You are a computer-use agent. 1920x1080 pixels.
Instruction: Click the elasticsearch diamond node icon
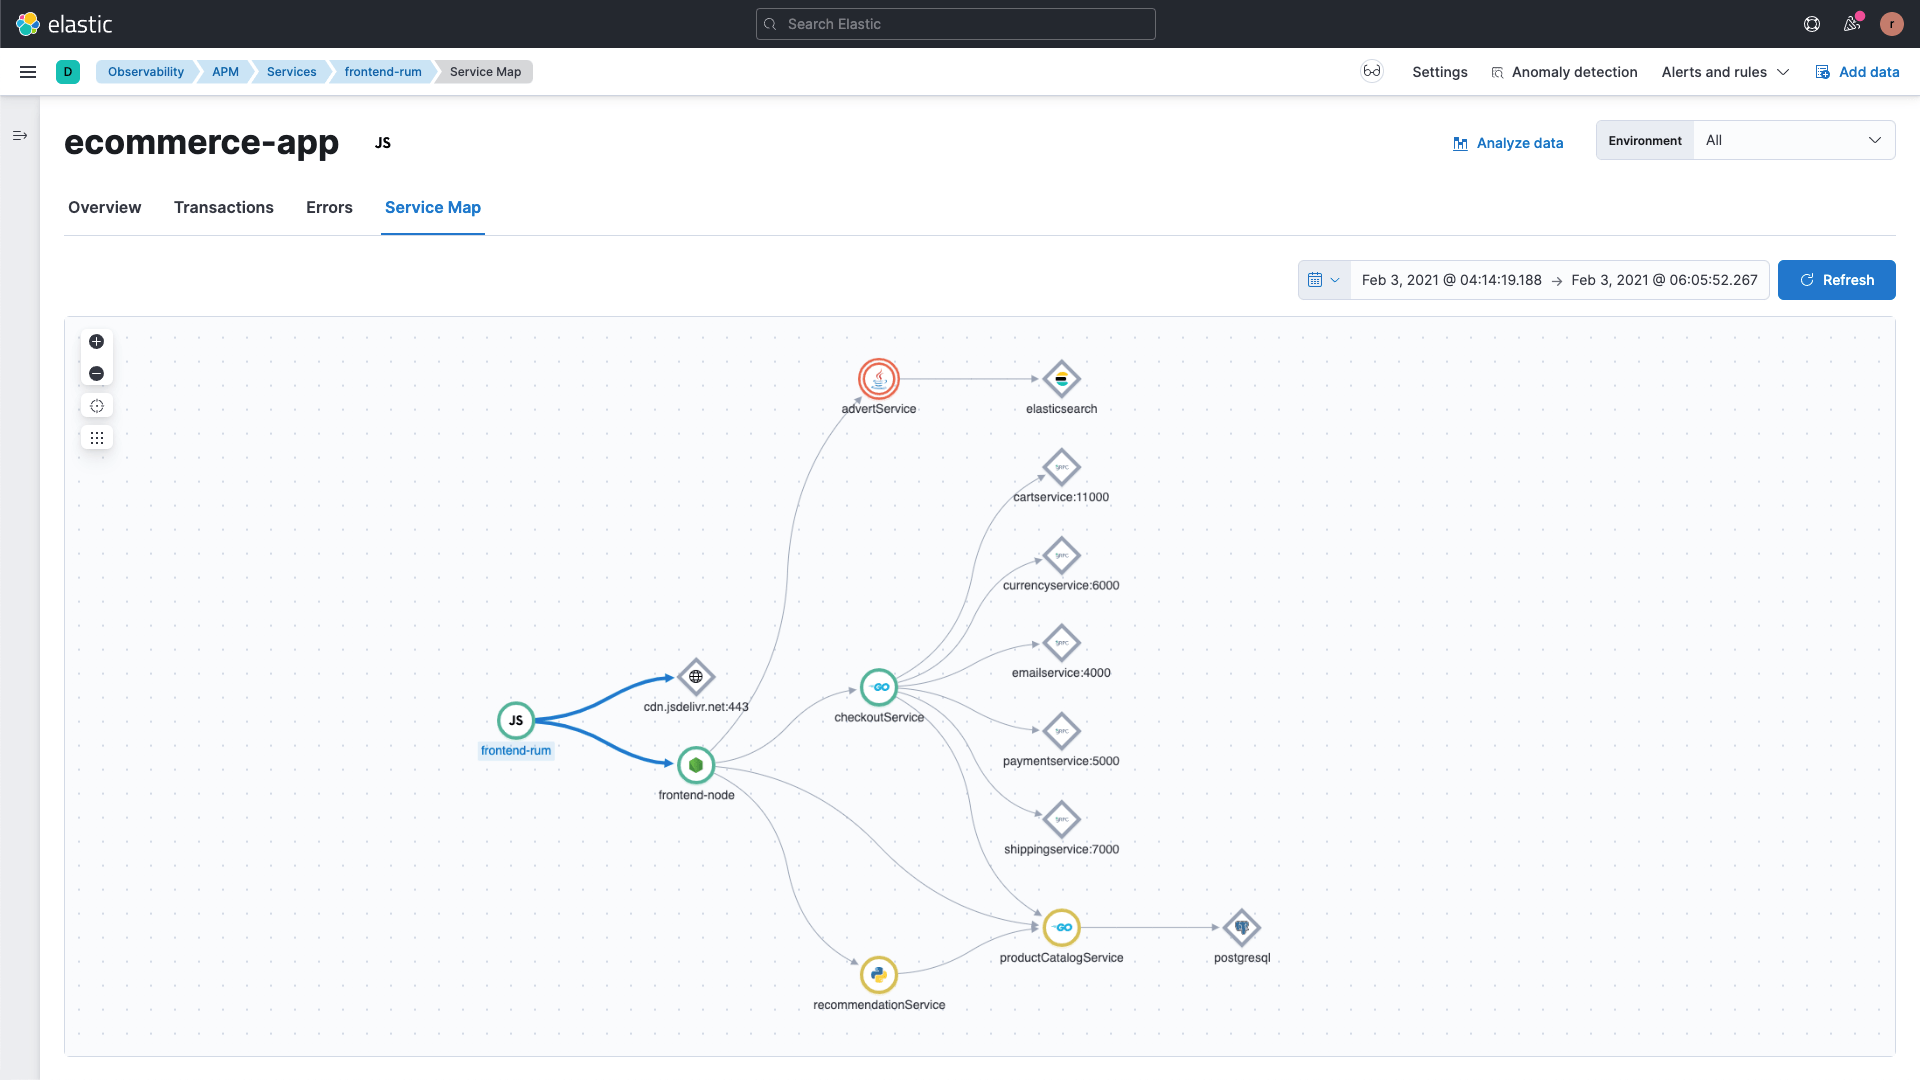1060,378
